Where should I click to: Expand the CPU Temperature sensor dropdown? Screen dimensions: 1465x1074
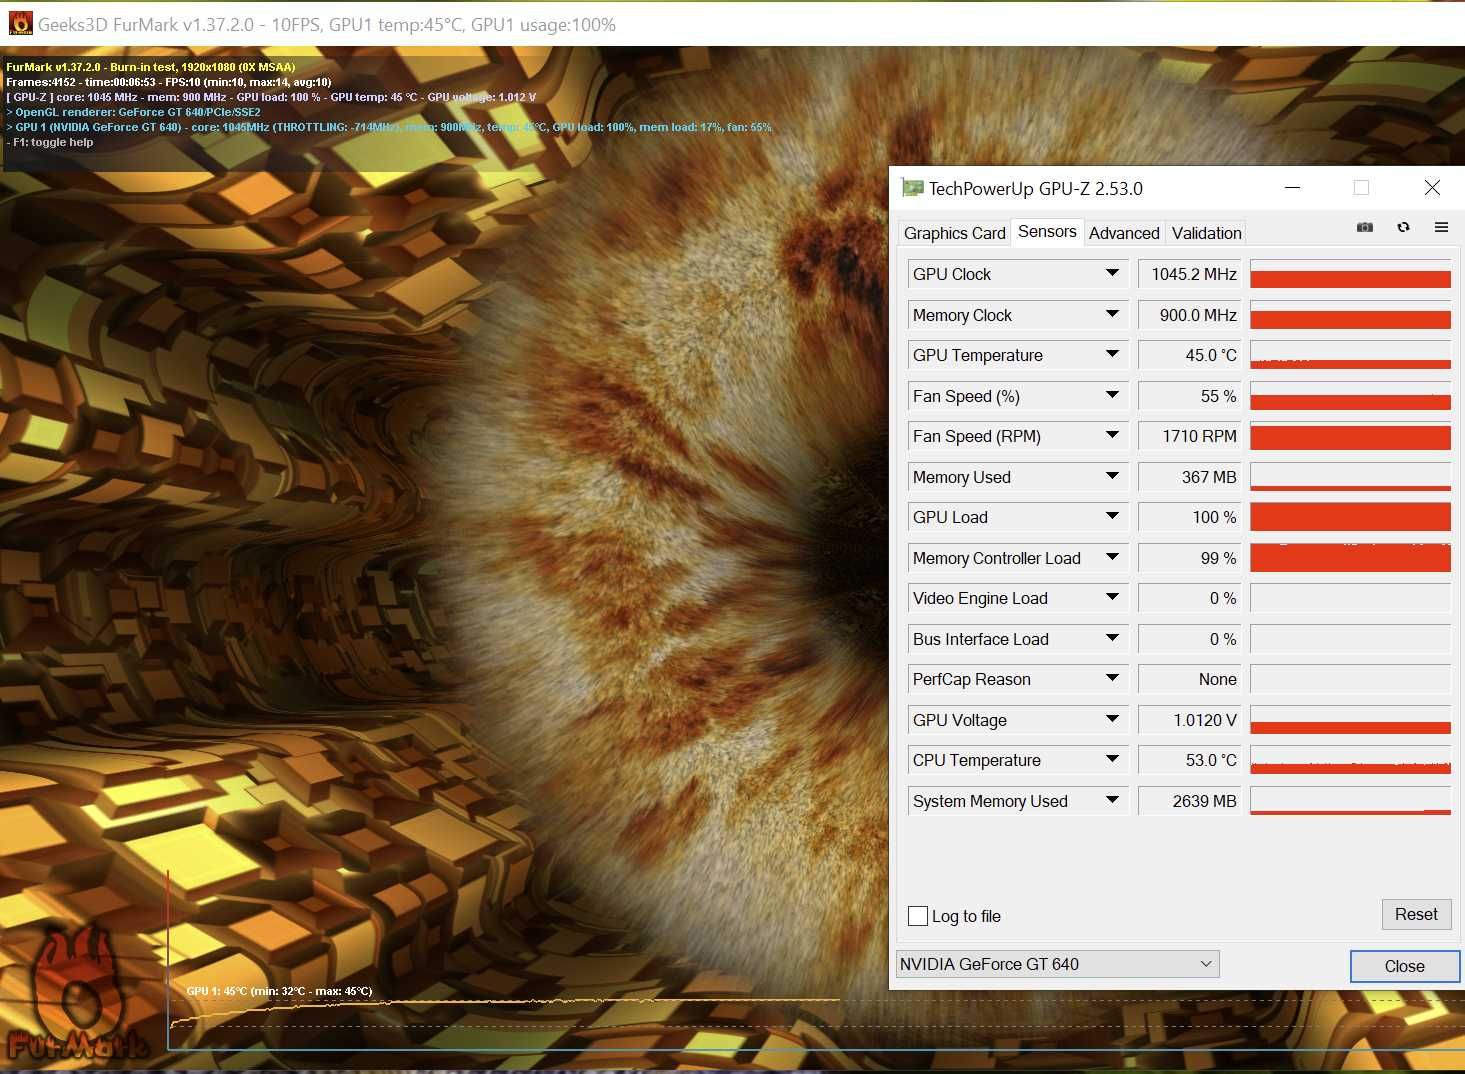(x=1112, y=759)
